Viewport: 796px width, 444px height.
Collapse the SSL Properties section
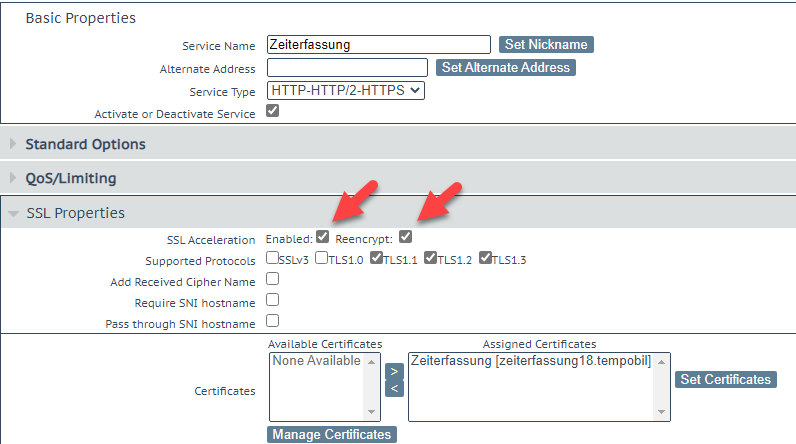coord(75,213)
